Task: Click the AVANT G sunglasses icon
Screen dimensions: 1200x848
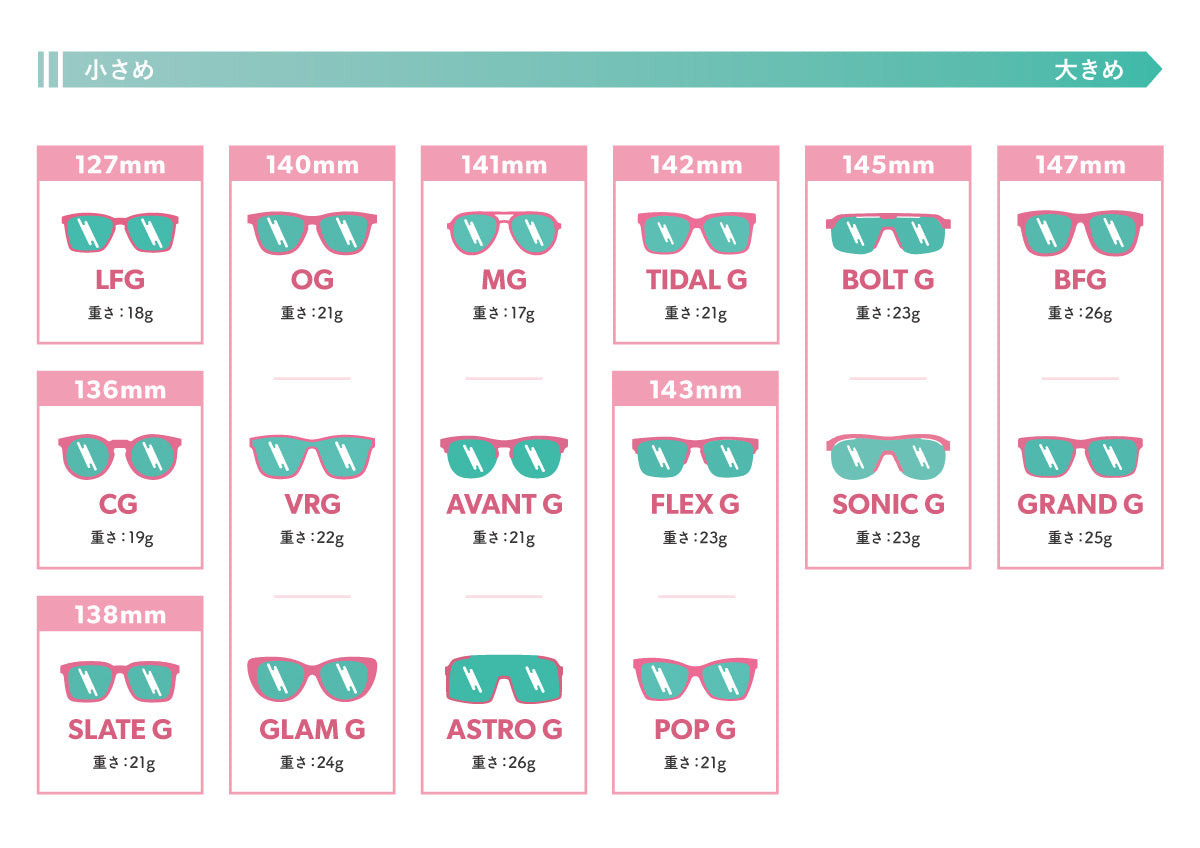Action: [504, 457]
